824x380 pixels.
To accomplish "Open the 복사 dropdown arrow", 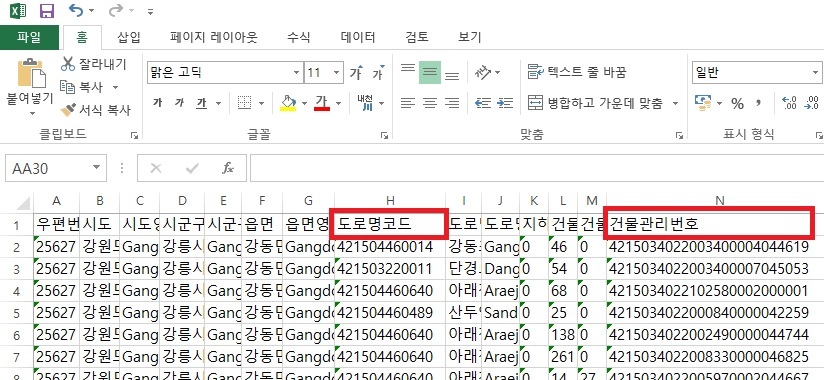I will point(116,87).
